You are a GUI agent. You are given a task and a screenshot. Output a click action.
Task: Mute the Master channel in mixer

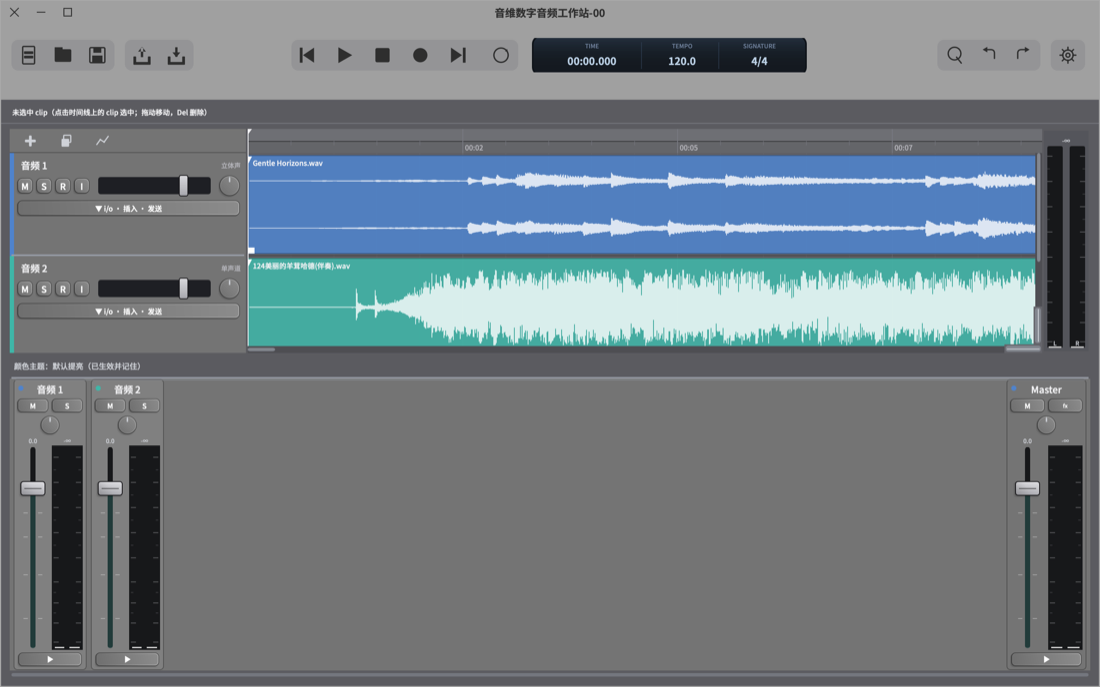pyautogui.click(x=1028, y=406)
